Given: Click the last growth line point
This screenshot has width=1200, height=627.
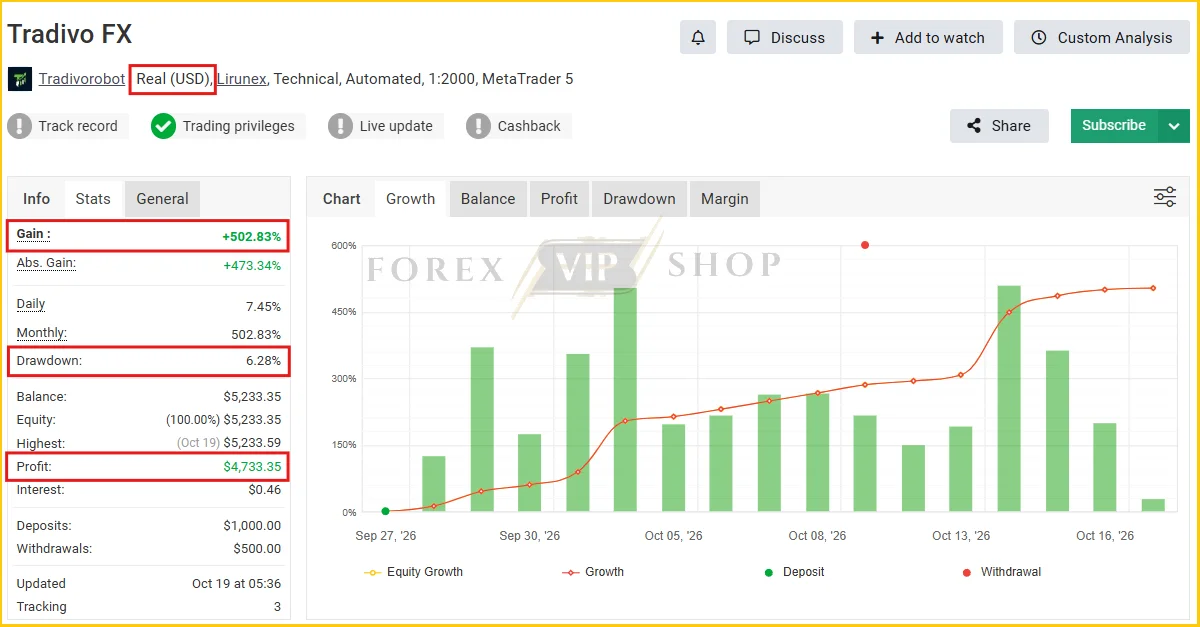Looking at the screenshot, I should 1153,288.
